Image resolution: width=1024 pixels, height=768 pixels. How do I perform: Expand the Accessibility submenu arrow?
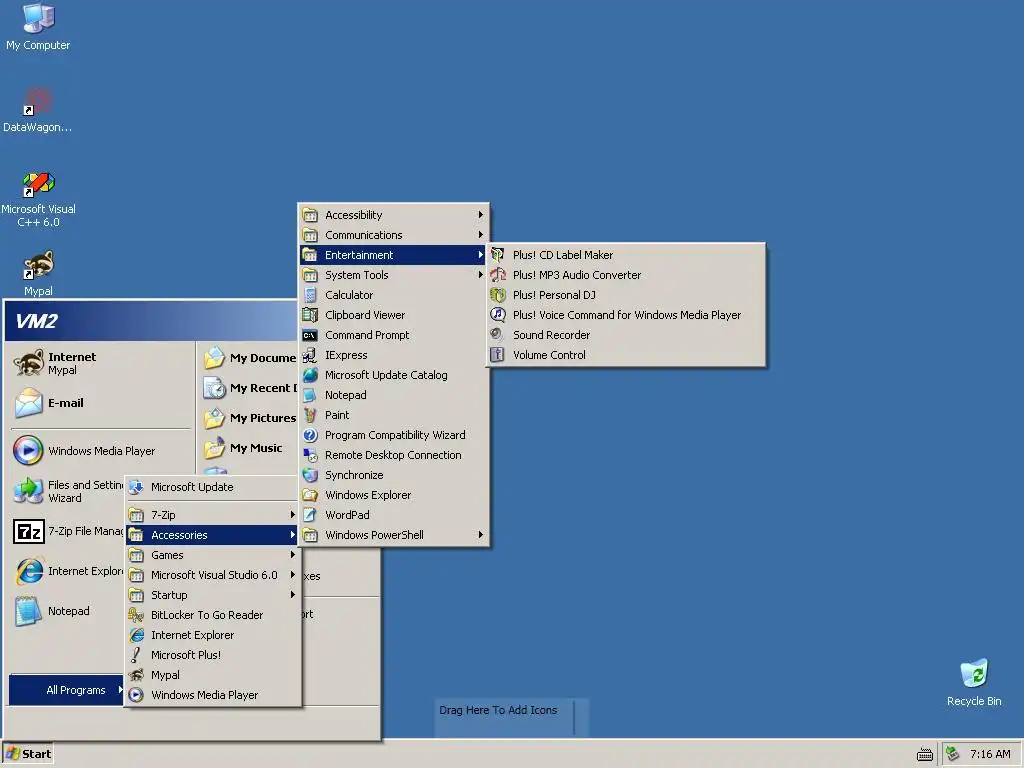tap(481, 215)
